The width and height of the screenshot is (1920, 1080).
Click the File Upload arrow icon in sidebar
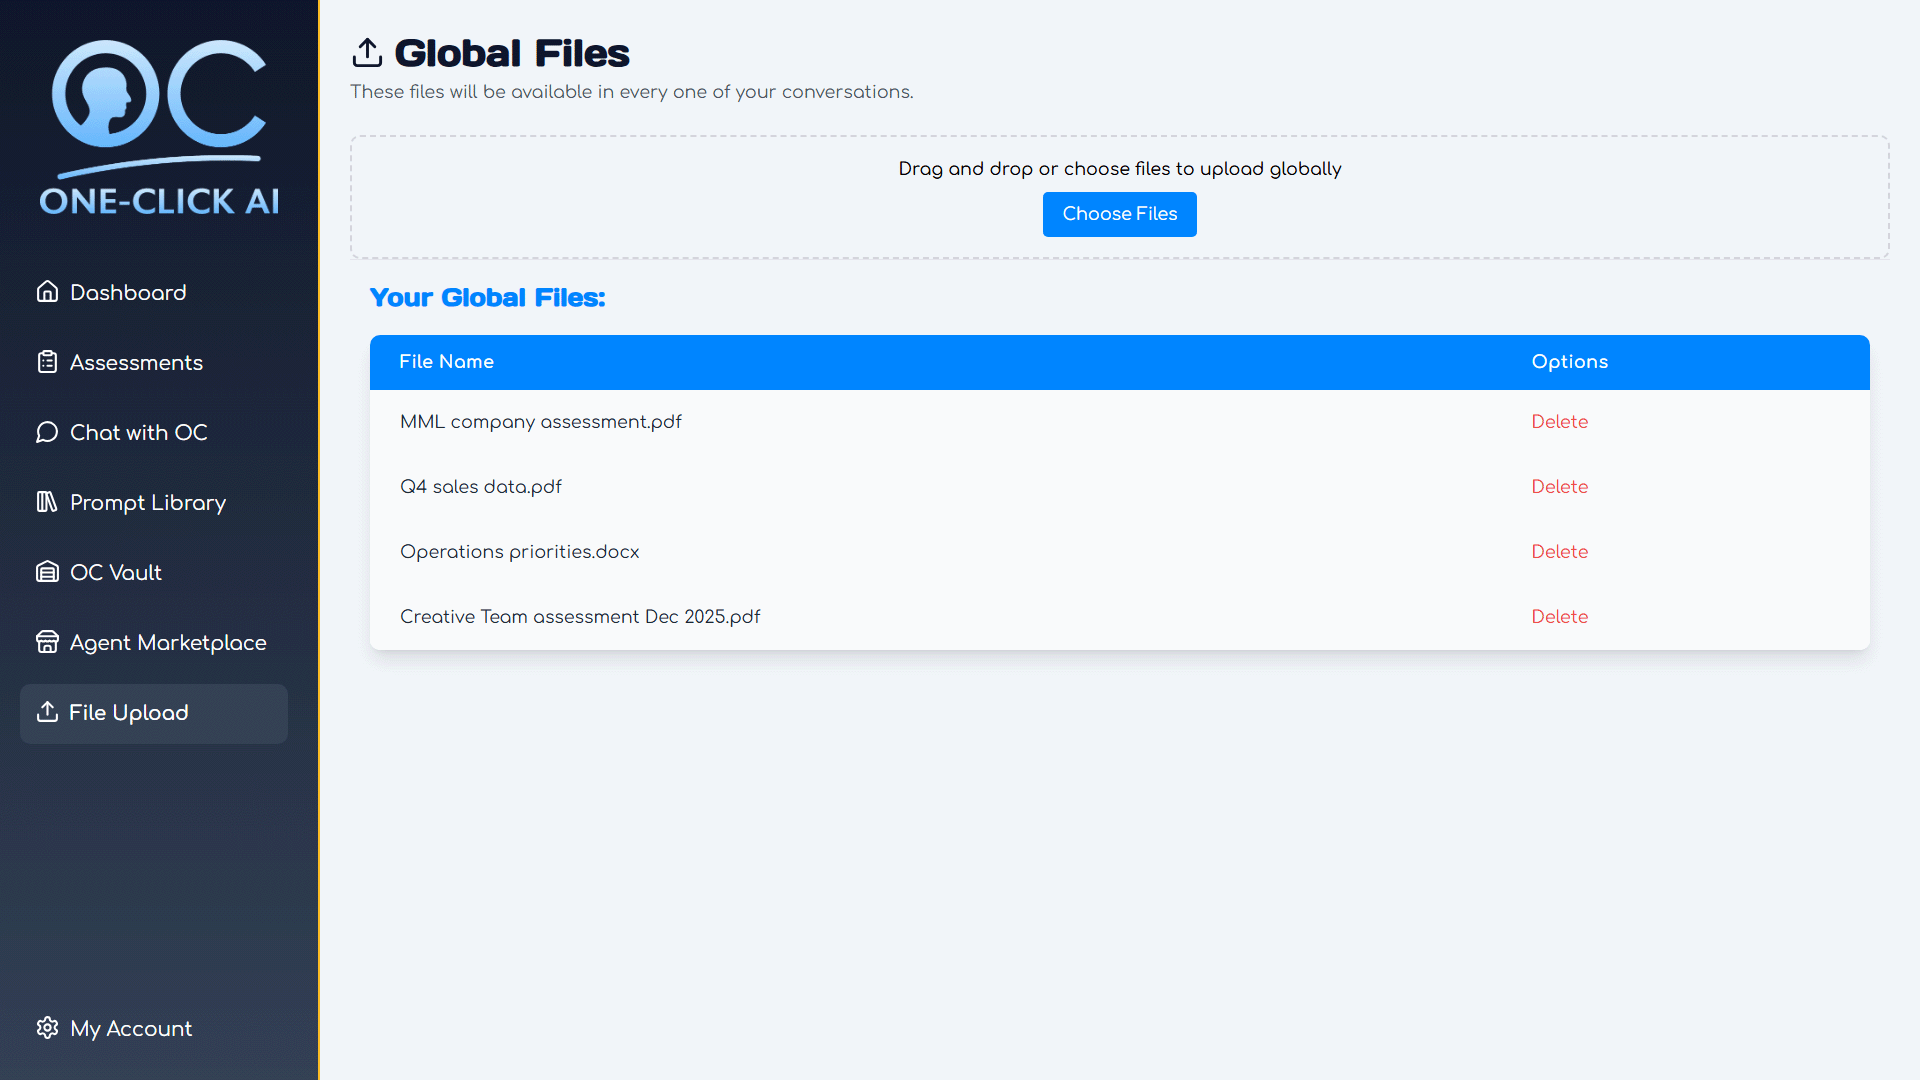47,712
